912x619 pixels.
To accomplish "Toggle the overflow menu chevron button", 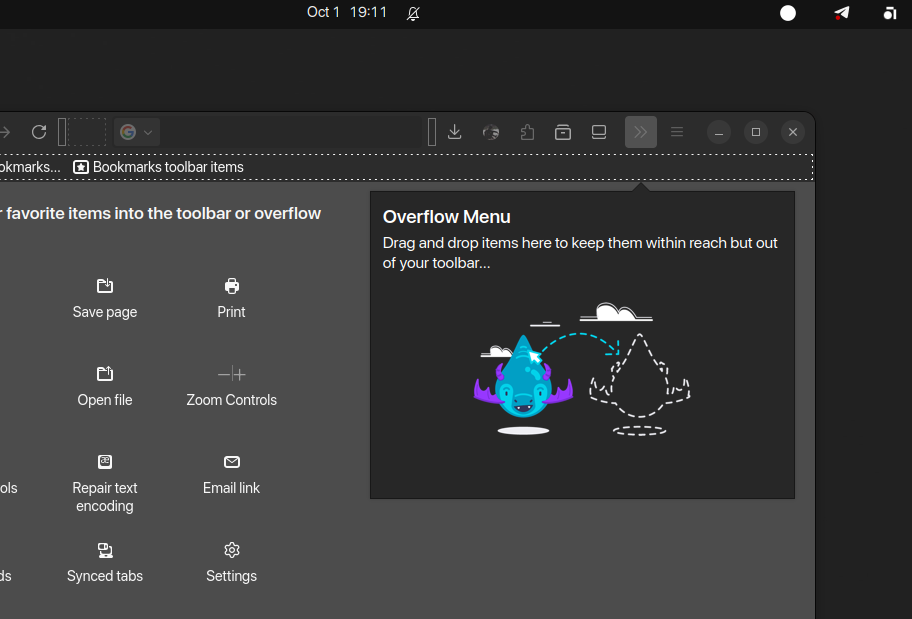I will 641,132.
